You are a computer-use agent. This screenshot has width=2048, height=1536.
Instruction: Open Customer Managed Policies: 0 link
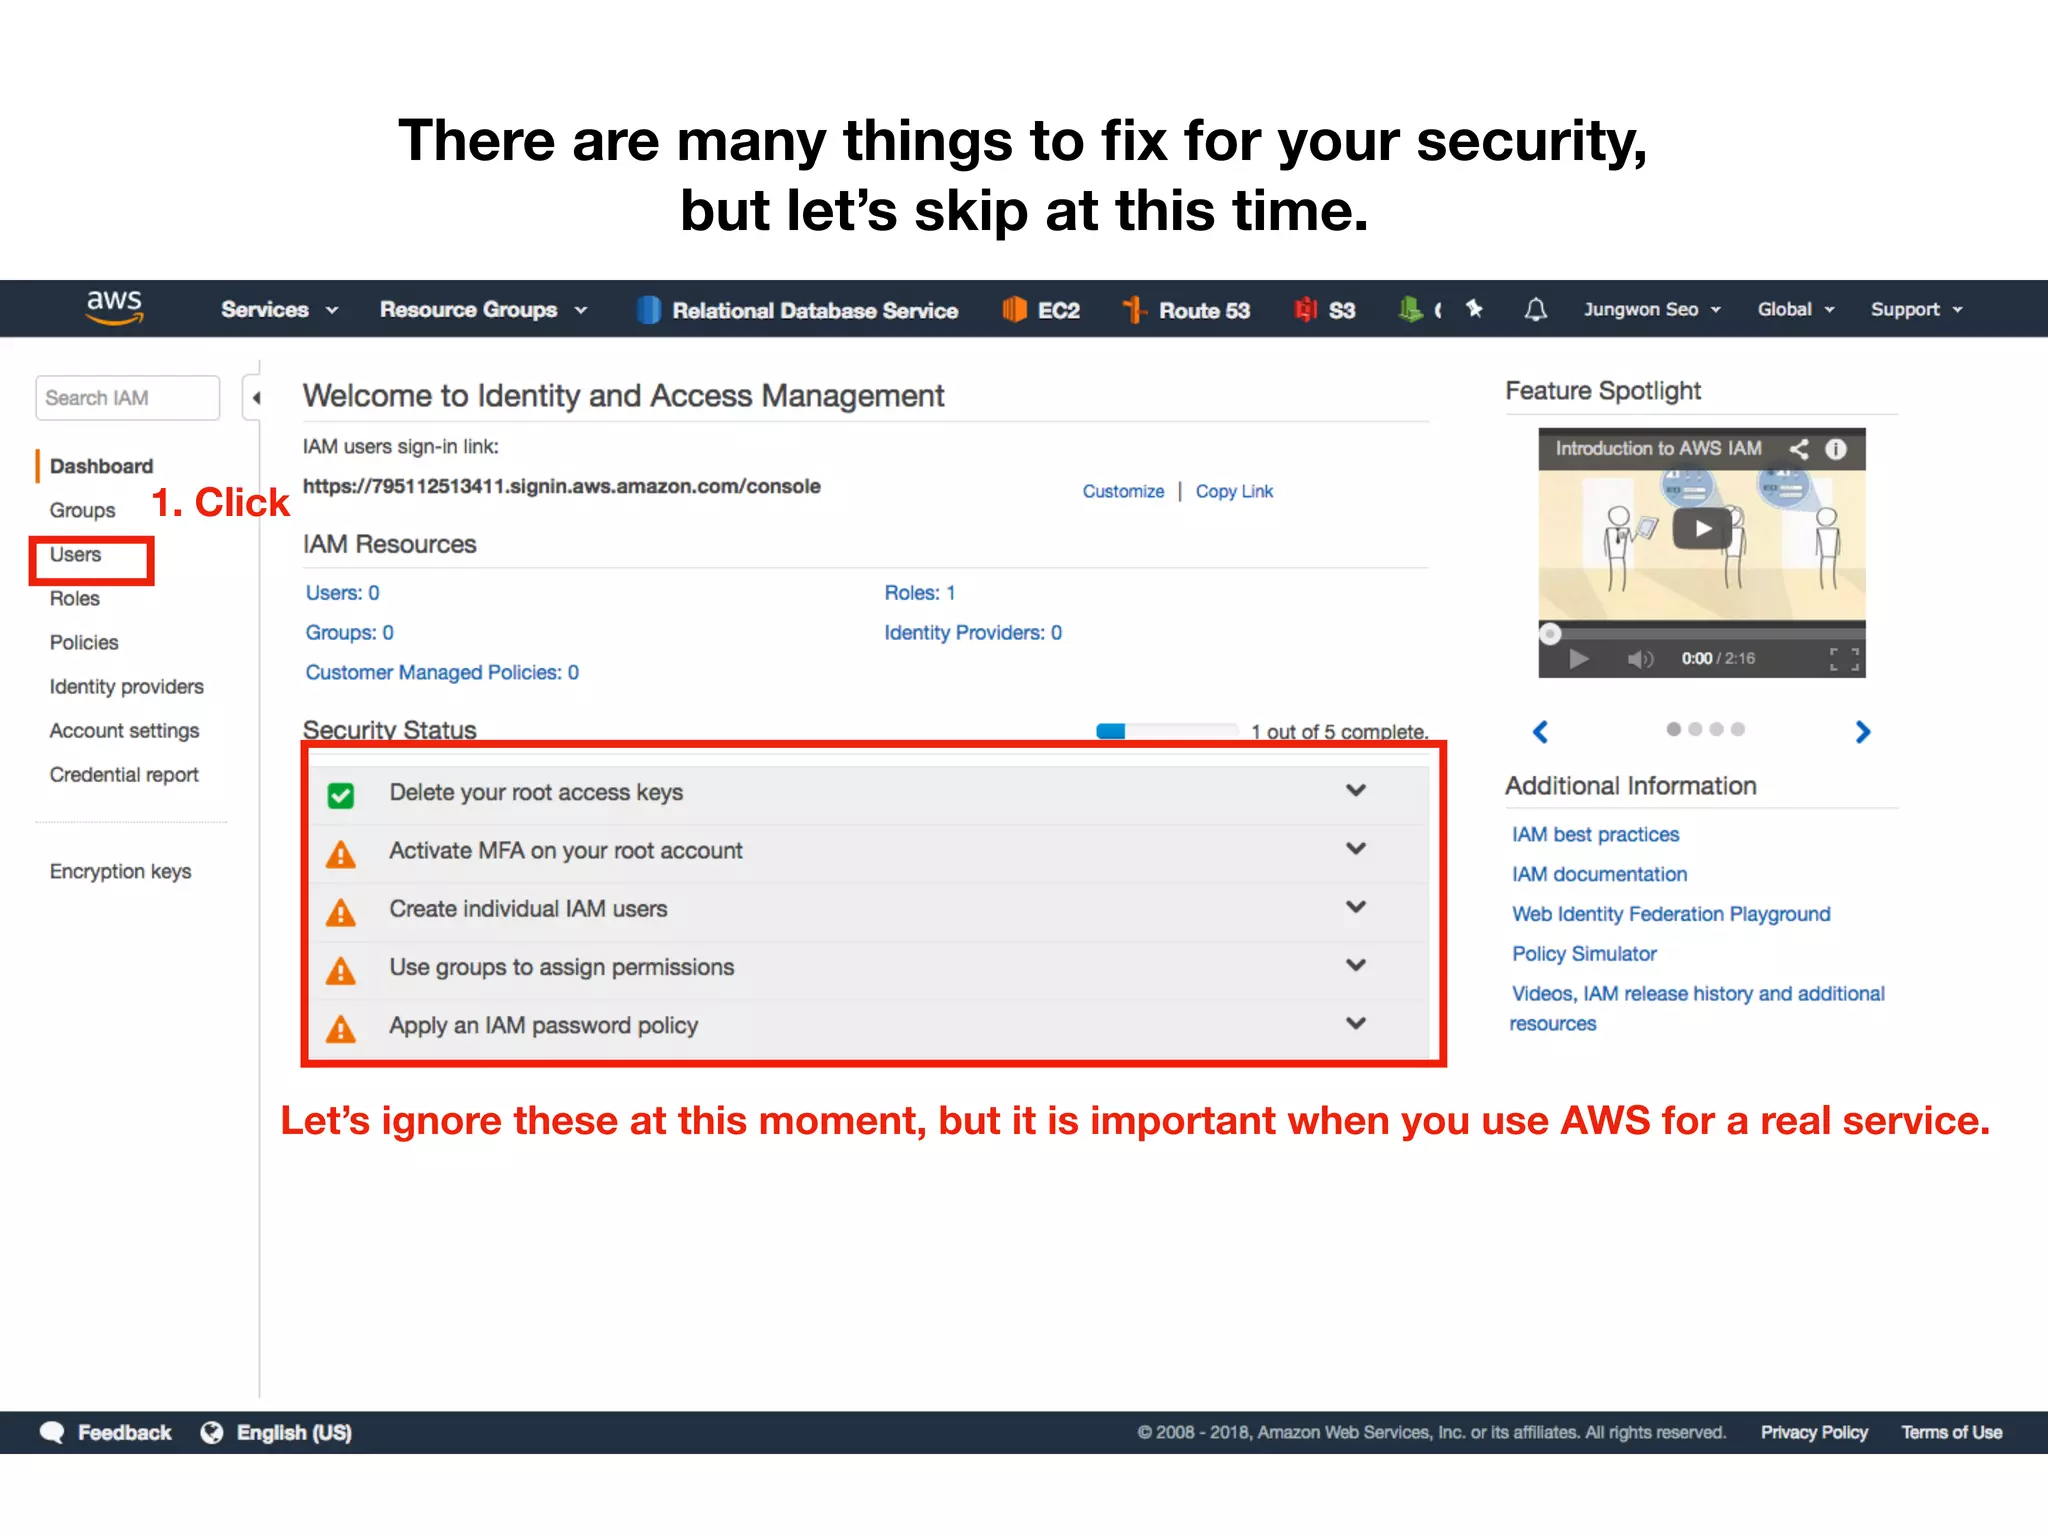click(442, 672)
